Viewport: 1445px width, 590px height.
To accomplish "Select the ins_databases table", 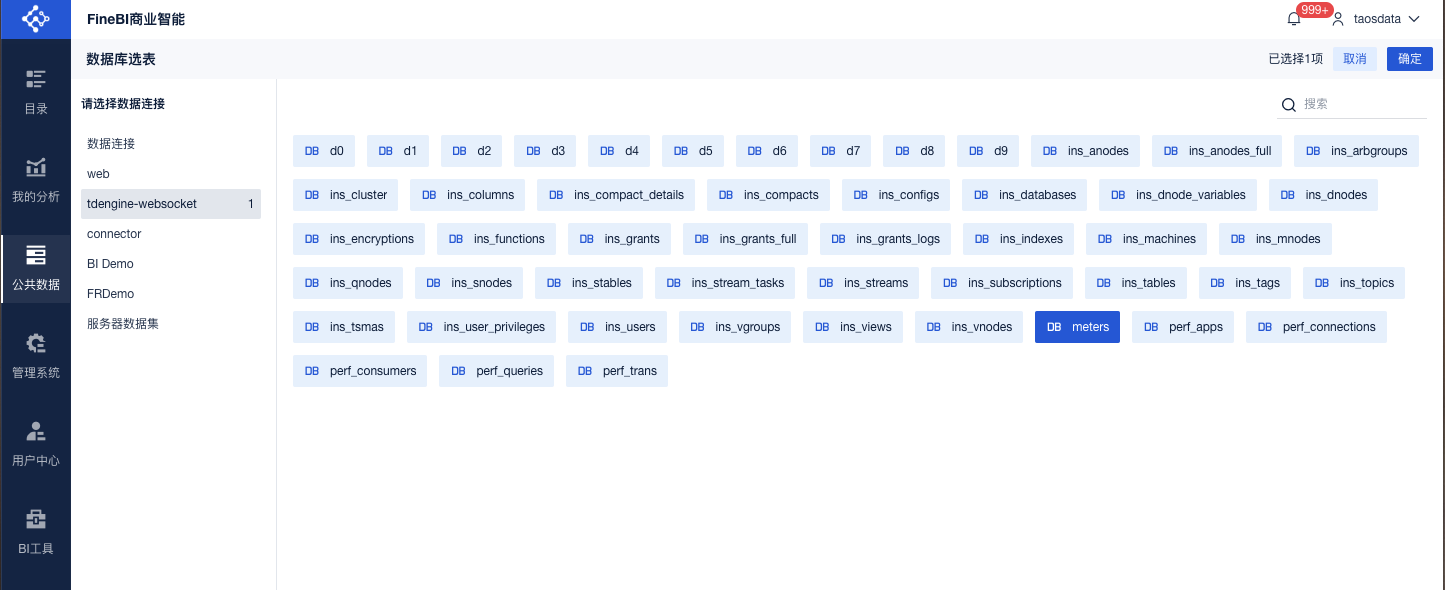I will pos(1025,195).
